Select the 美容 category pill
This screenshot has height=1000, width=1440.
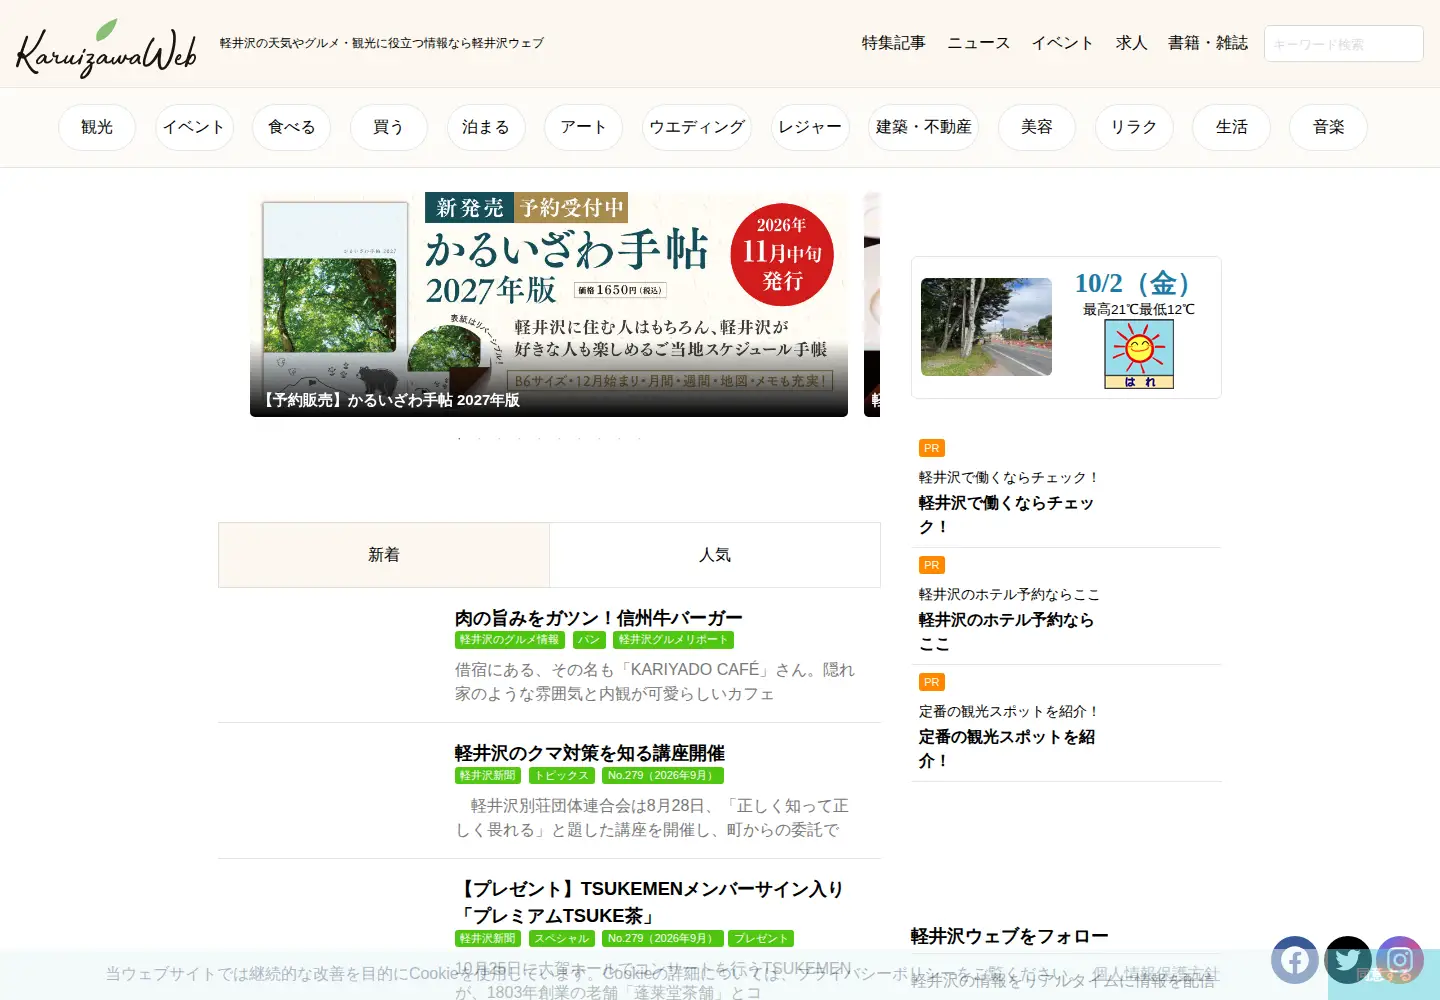(1037, 127)
